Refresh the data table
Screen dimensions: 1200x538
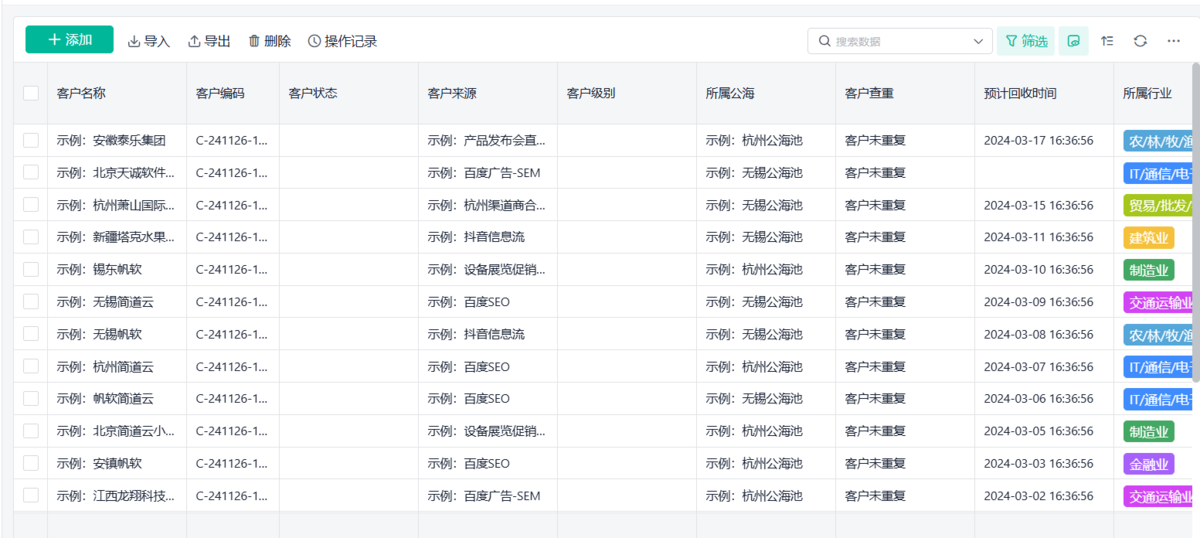(x=1140, y=41)
